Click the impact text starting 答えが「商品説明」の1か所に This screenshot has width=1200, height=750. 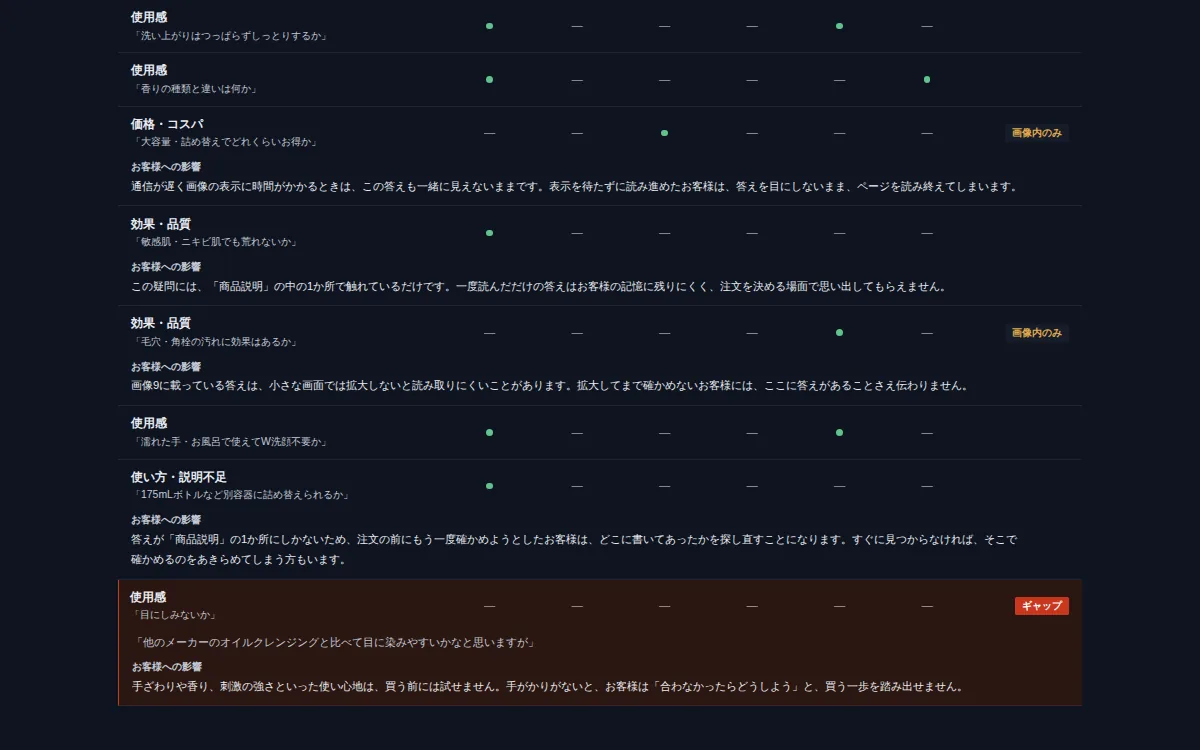tap(574, 550)
